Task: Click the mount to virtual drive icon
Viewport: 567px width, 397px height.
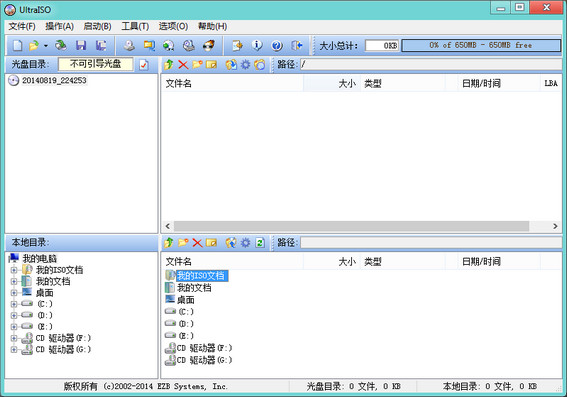Action: point(188,46)
